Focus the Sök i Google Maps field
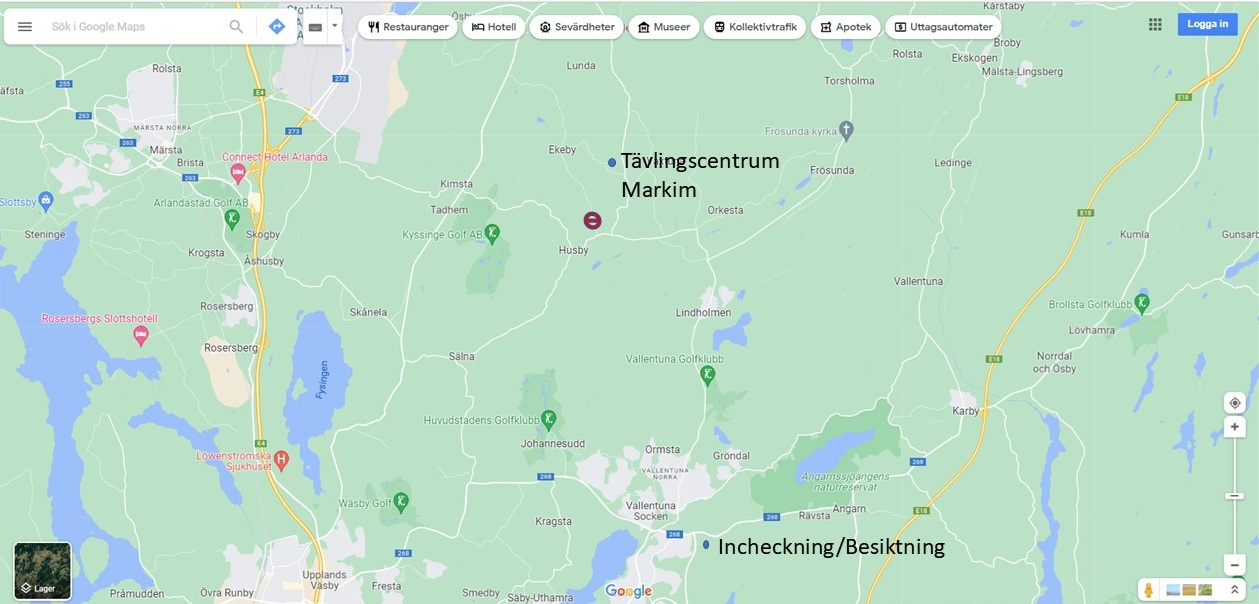 click(x=135, y=27)
